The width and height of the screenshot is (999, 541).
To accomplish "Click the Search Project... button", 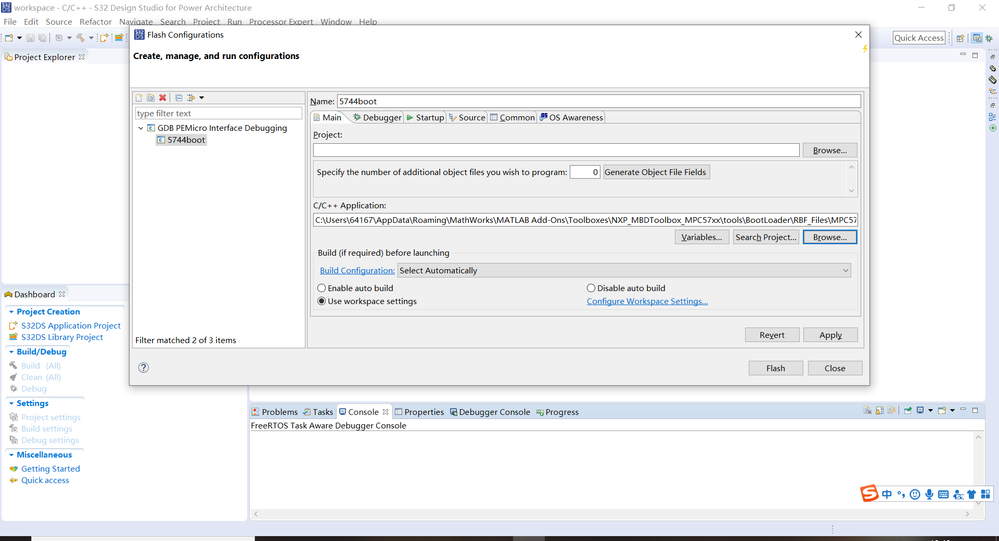I will click(766, 237).
